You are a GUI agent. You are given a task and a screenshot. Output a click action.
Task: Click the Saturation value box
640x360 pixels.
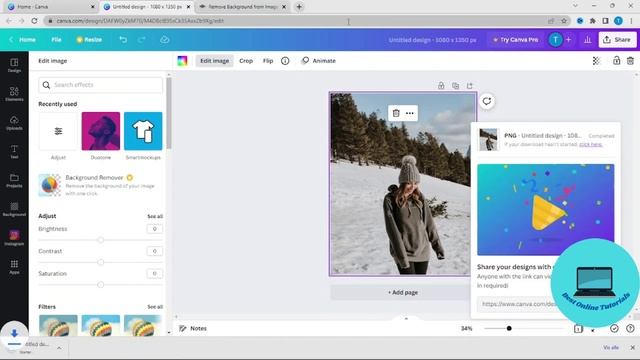[x=154, y=274]
